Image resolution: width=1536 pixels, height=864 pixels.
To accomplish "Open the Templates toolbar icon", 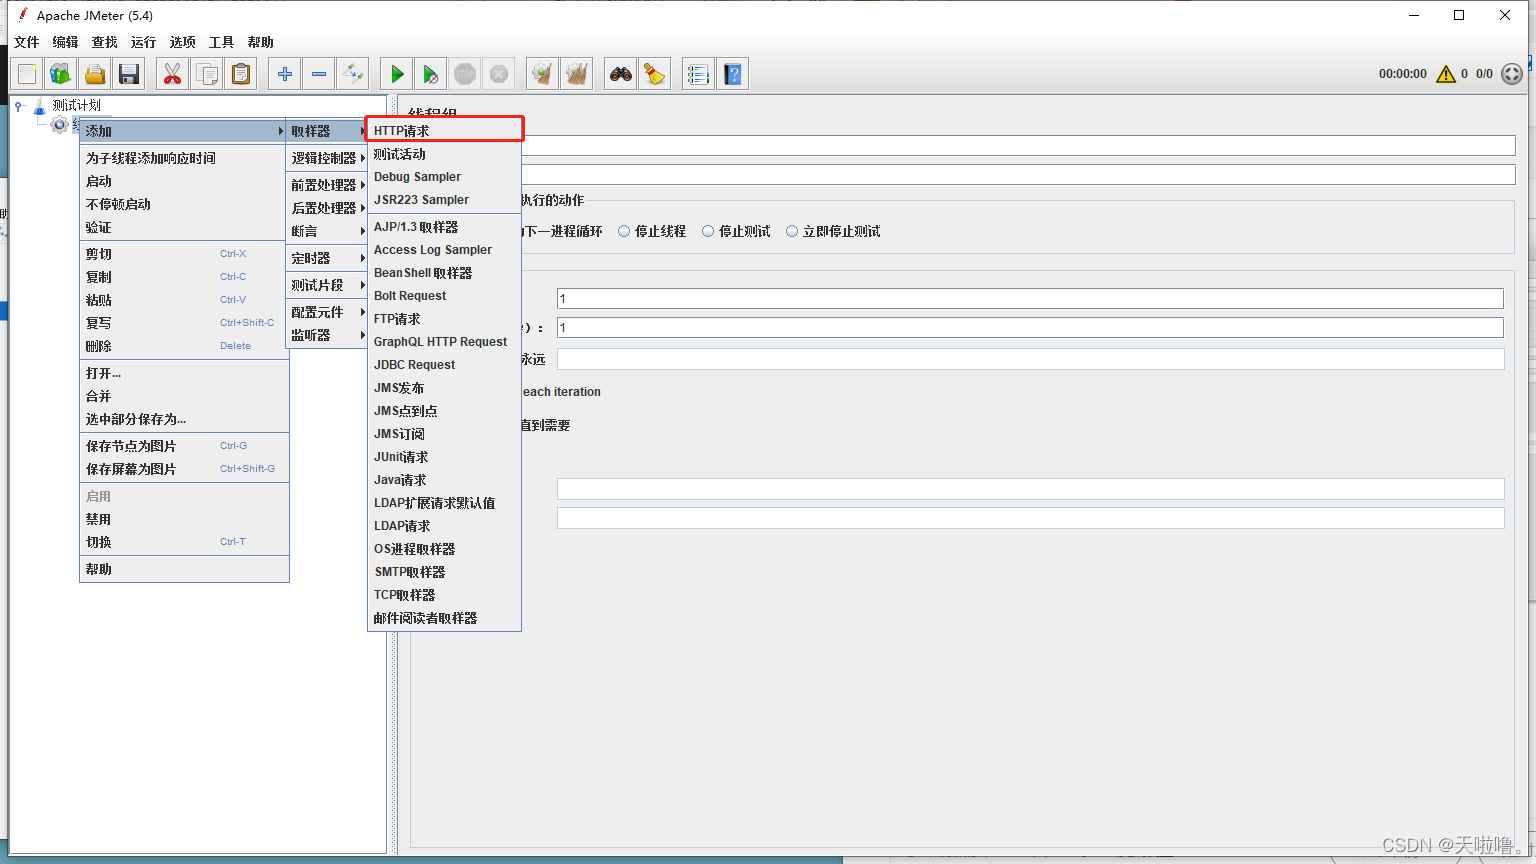I will [x=61, y=74].
